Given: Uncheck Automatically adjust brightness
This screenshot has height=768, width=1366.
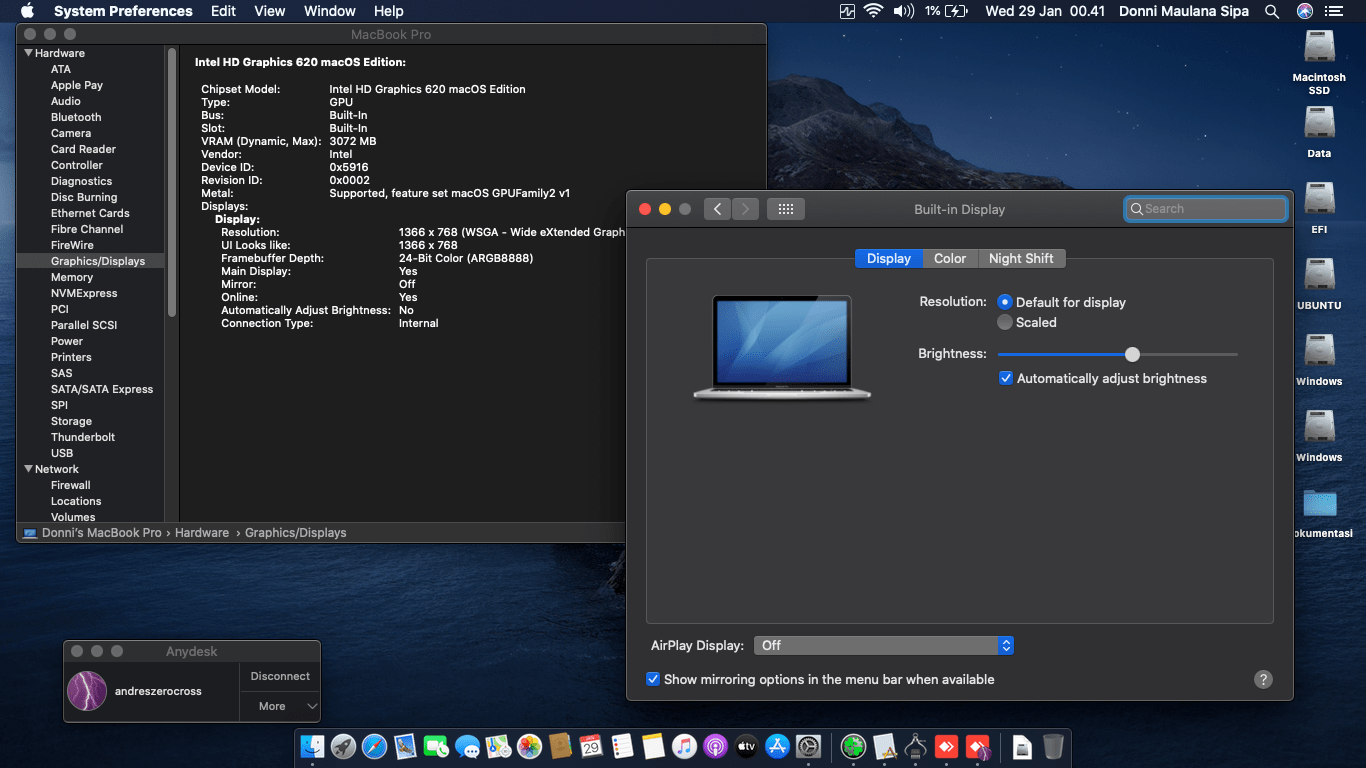Looking at the screenshot, I should [1006, 378].
